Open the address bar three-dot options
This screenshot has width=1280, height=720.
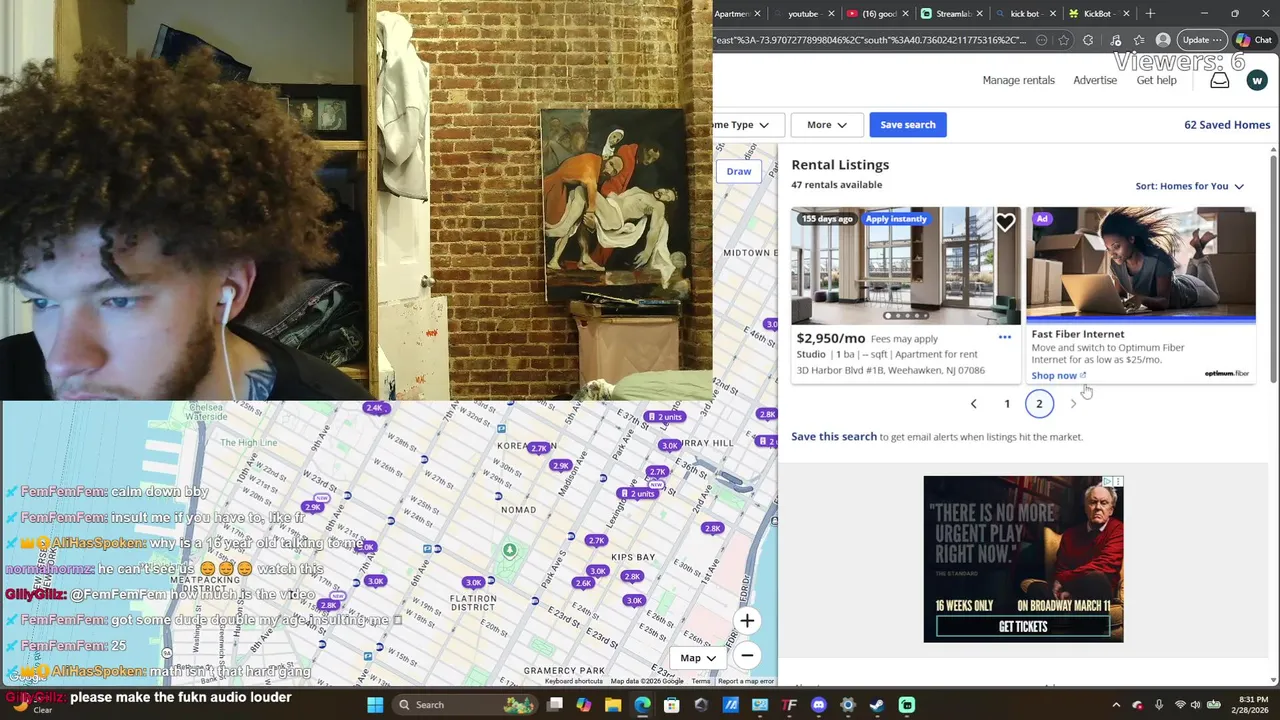(1042, 40)
